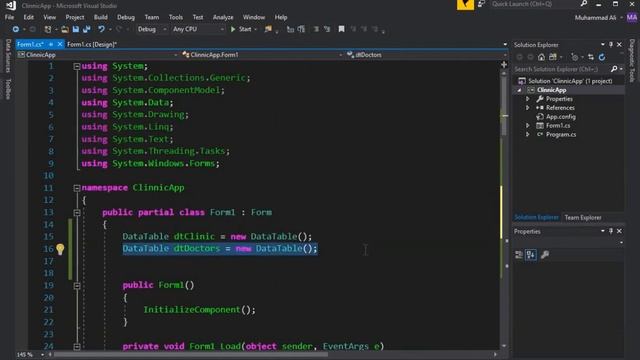Viewport: 640px width, 360px height.
Task: Click the Alphabetical sort icon in Properties panel
Action: click(x=531, y=255)
